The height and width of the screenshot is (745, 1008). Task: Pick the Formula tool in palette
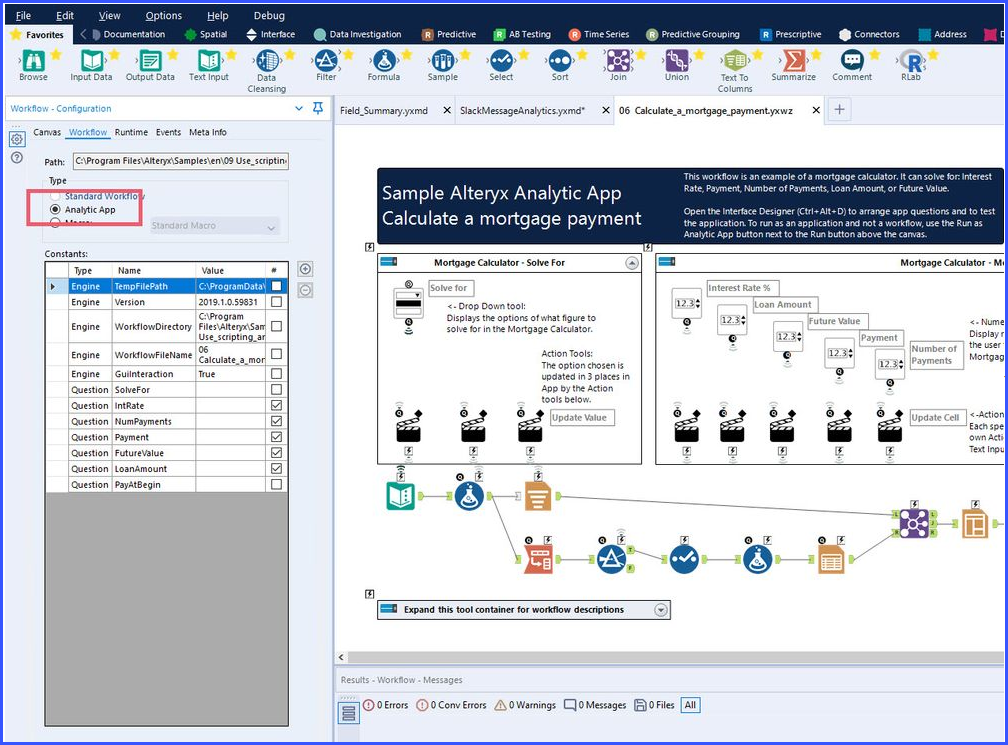[384, 61]
